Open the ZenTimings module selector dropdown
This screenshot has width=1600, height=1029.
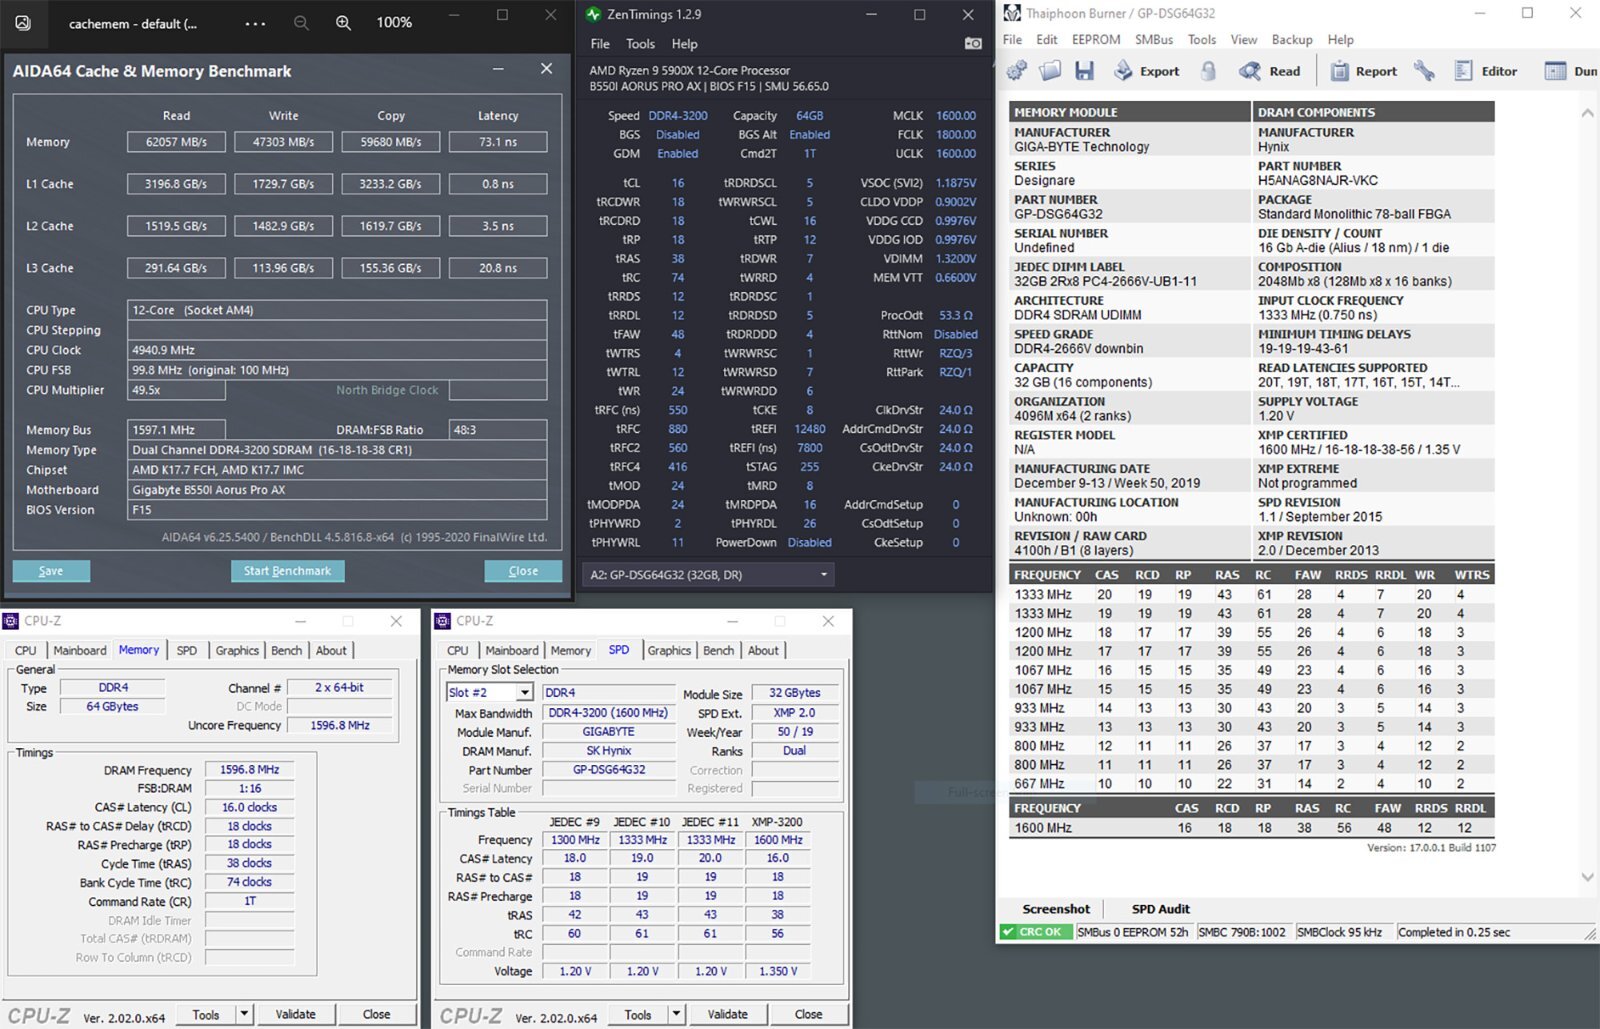tap(708, 575)
